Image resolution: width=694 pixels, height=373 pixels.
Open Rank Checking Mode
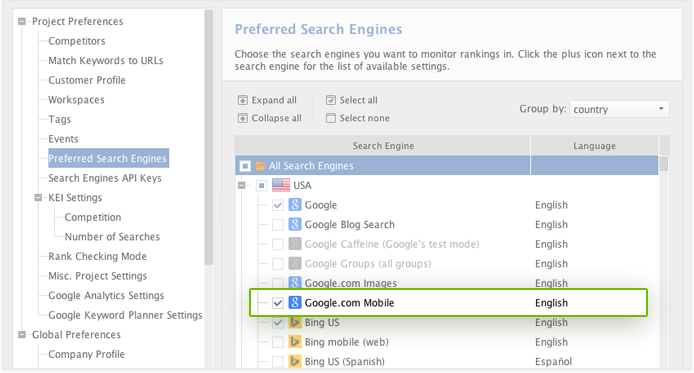point(97,256)
